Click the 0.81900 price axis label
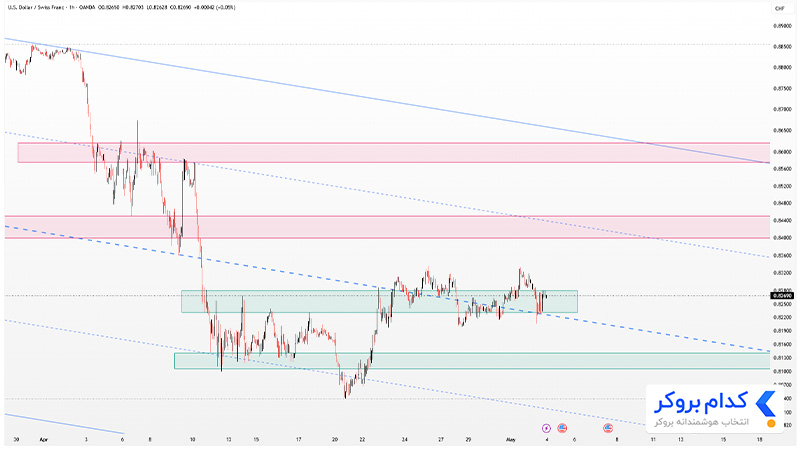Image resolution: width=800 pixels, height=450 pixels. pos(782,331)
